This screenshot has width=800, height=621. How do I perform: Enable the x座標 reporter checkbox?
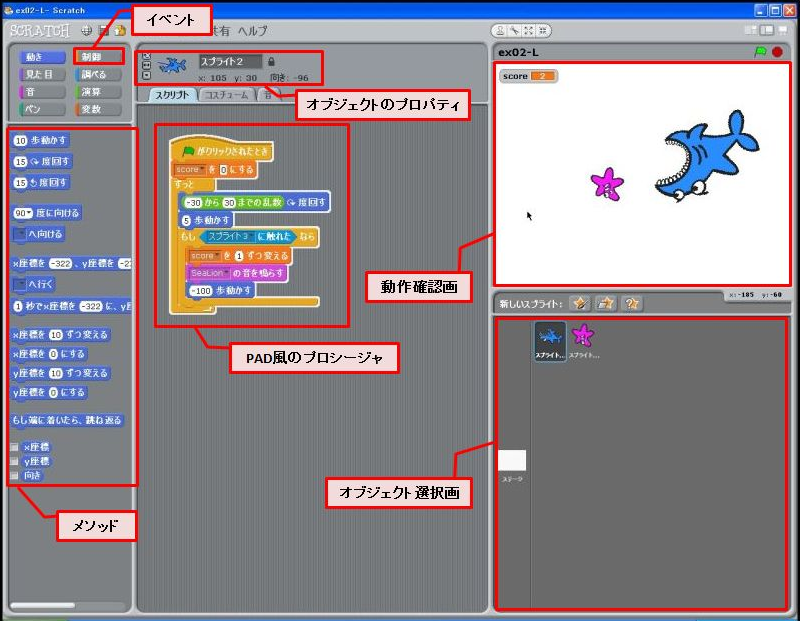coord(14,447)
